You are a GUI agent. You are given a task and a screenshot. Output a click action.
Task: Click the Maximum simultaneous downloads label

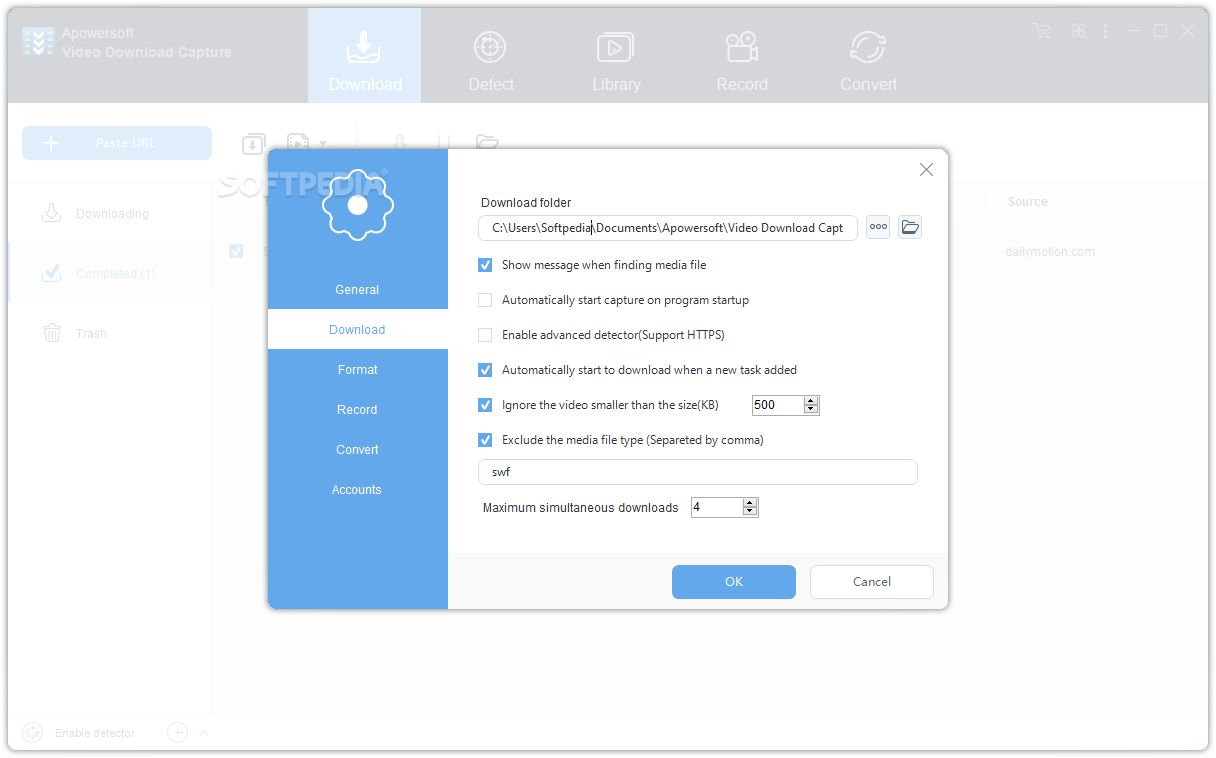(581, 508)
